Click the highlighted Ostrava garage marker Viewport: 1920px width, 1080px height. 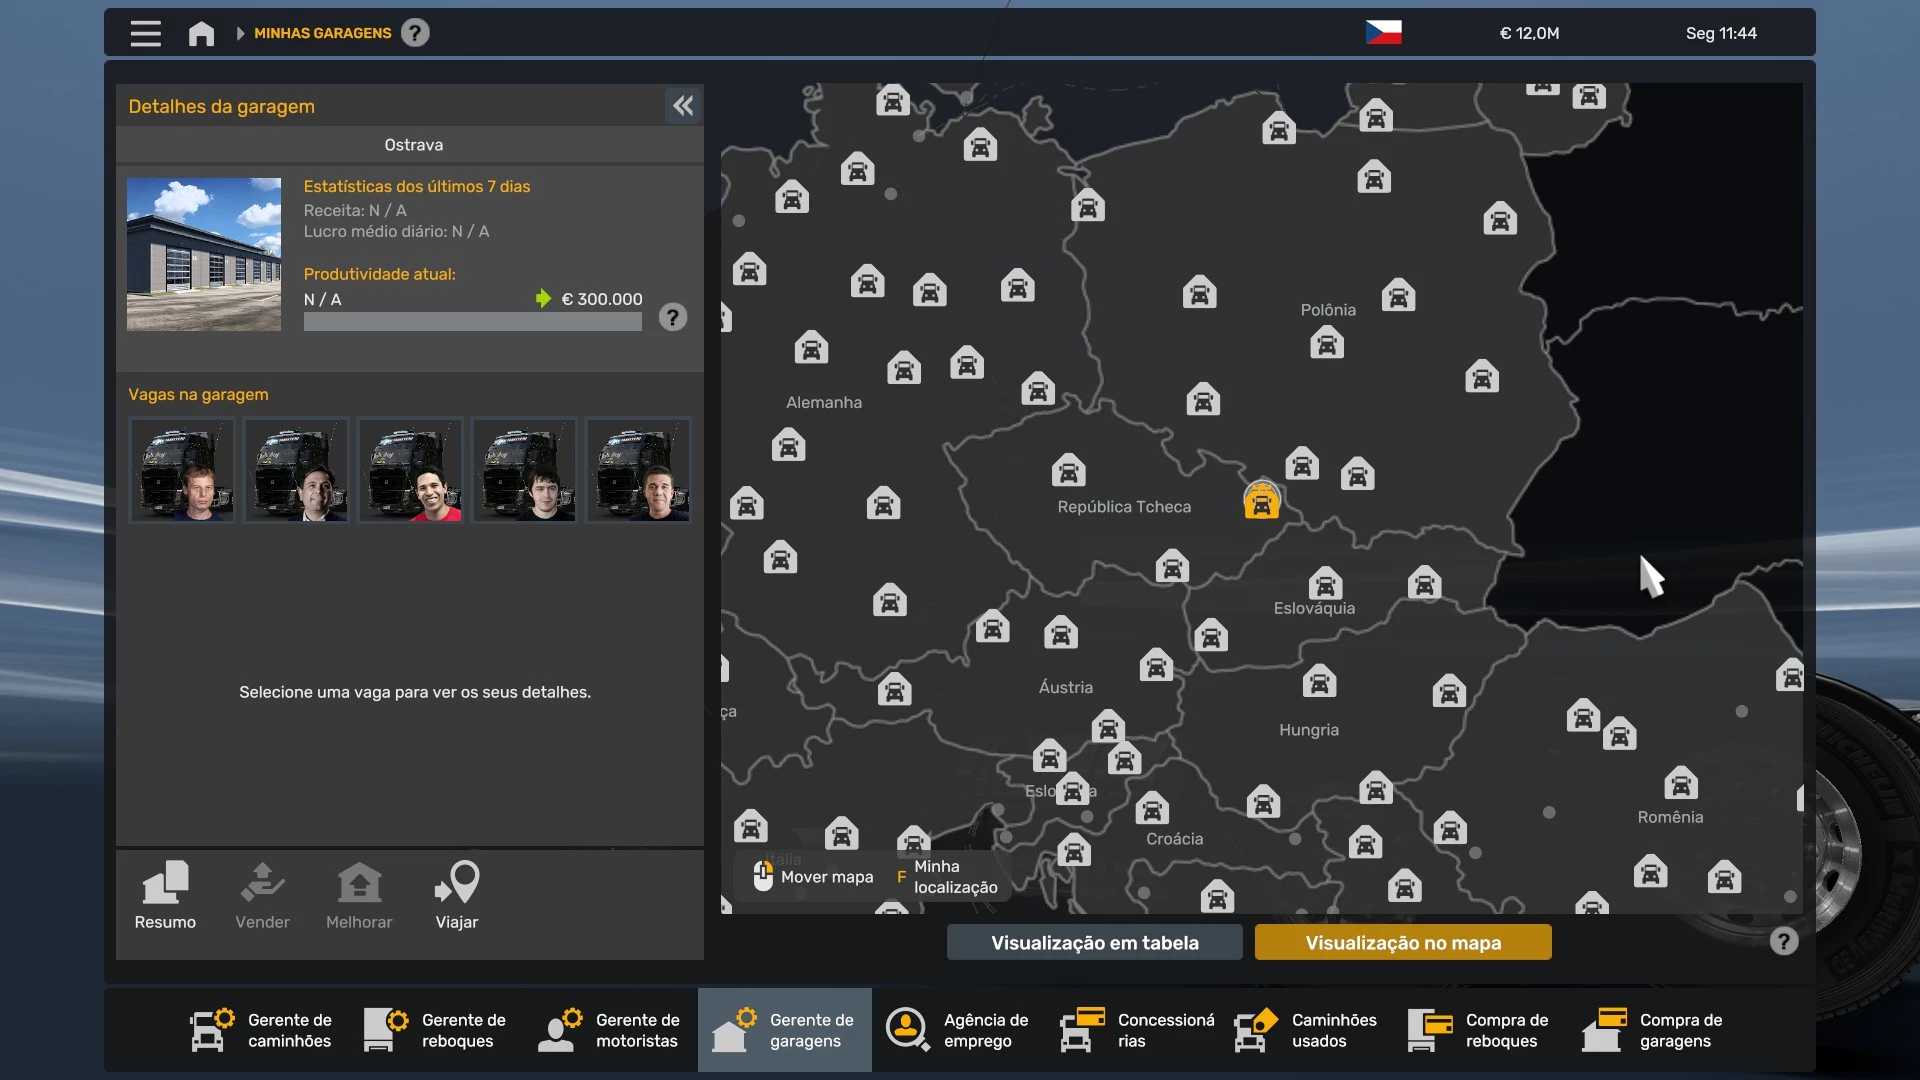(x=1261, y=501)
